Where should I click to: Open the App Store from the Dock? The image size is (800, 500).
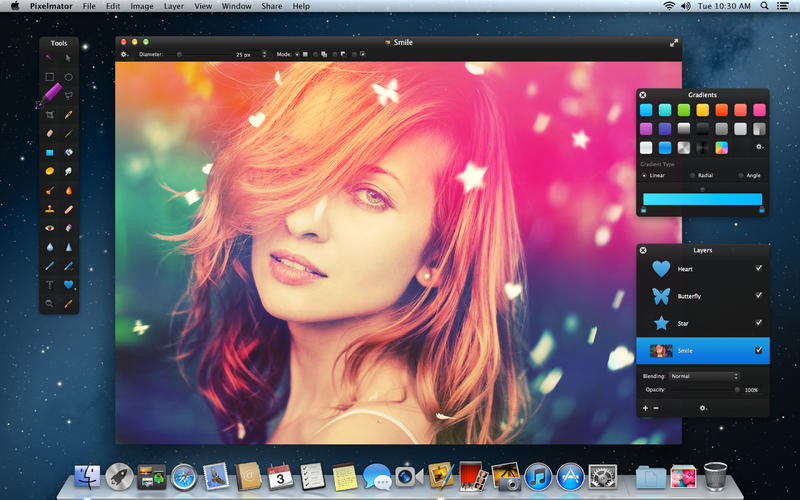tap(570, 477)
